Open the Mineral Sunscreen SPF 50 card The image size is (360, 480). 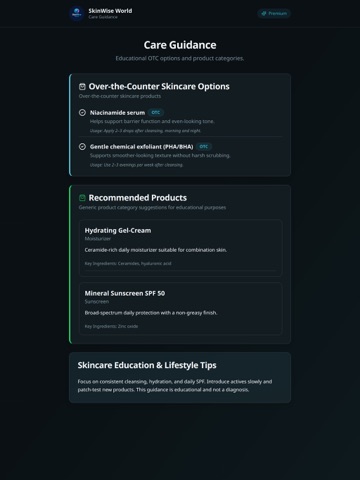click(x=180, y=308)
